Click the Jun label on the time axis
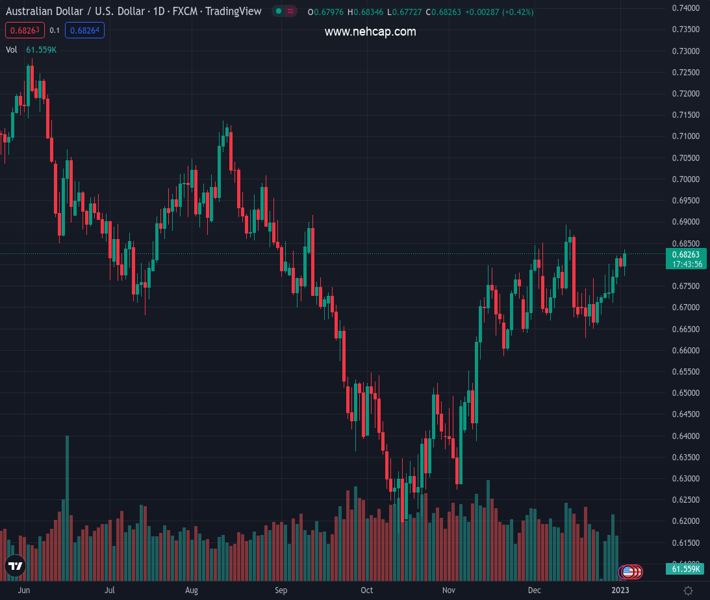This screenshot has height=600, width=710. (x=24, y=590)
